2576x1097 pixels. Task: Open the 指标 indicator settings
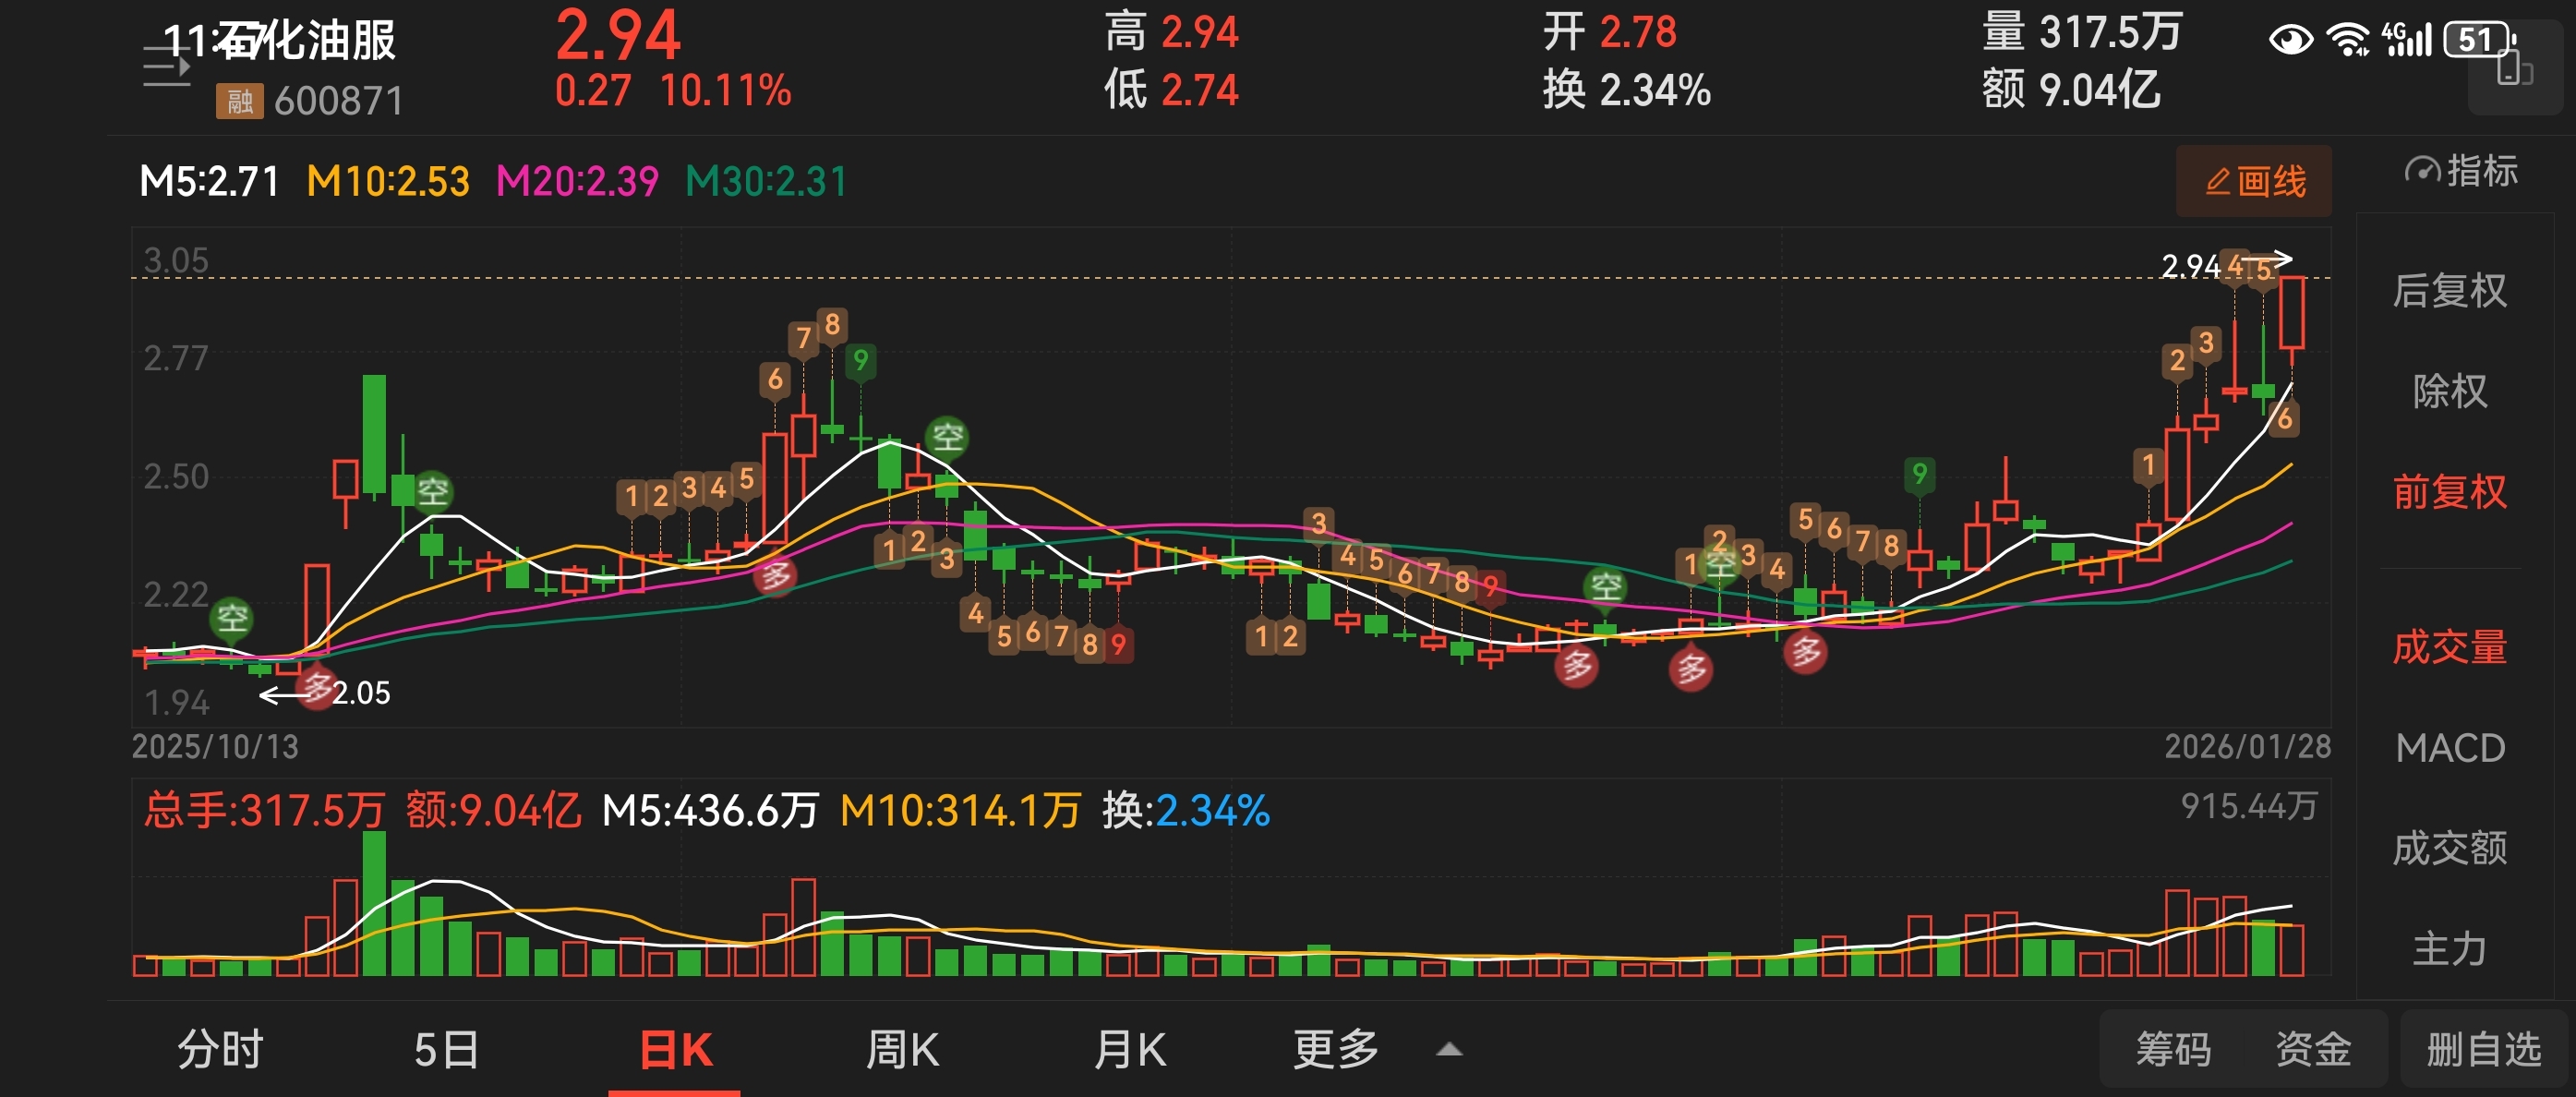[2461, 171]
